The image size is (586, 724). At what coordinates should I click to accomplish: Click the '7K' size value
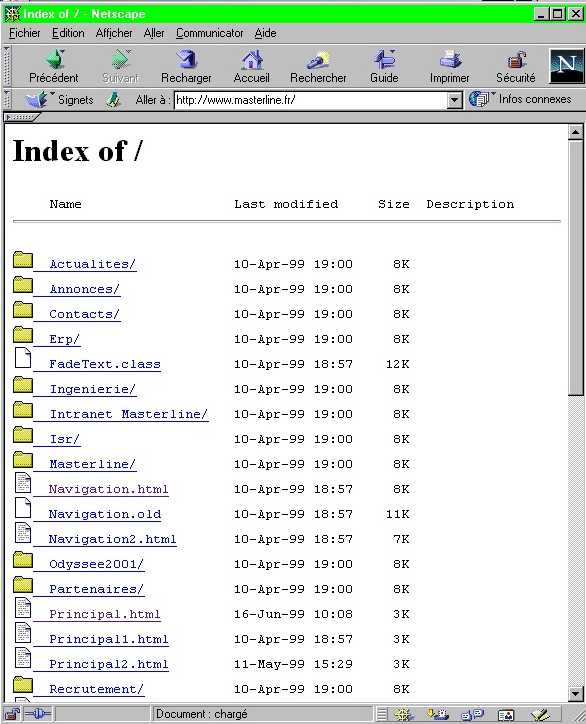(401, 539)
